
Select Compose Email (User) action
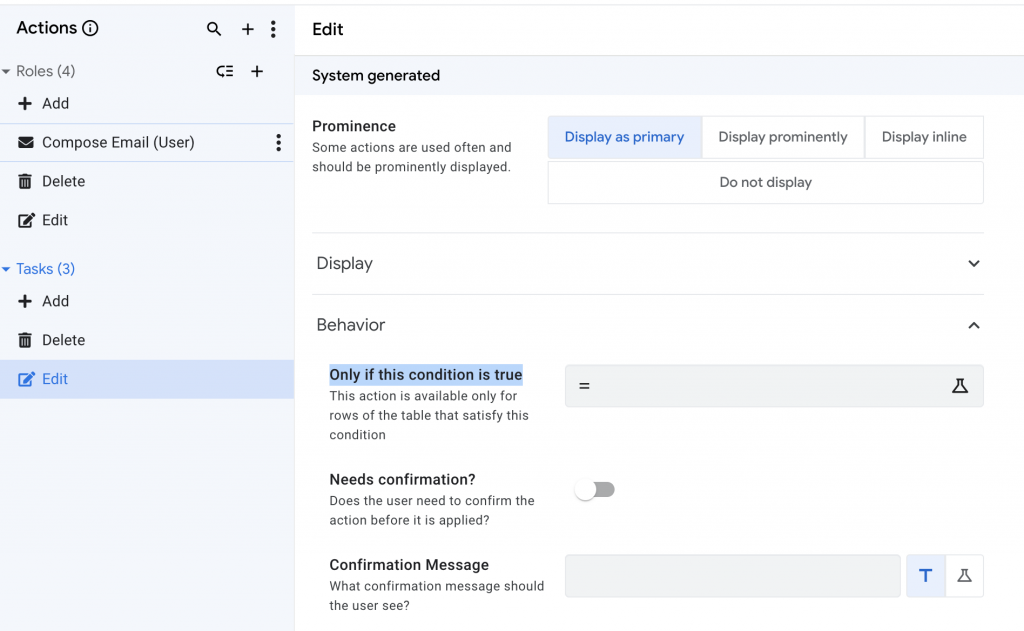118,143
